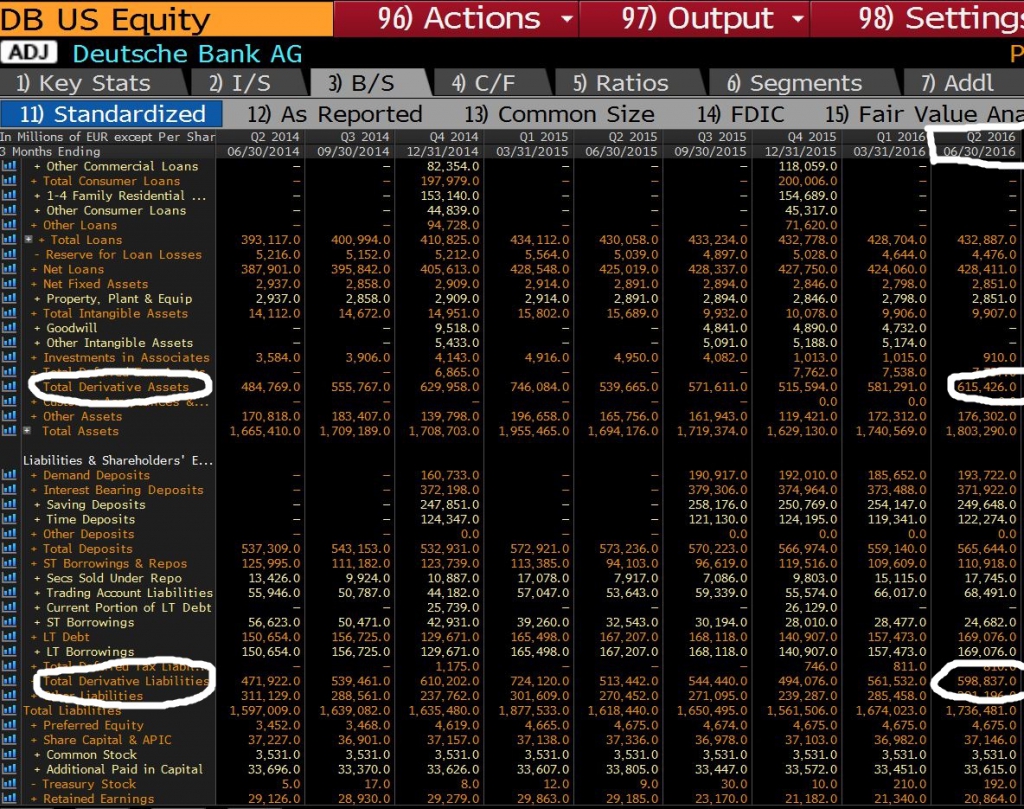The width and height of the screenshot is (1024, 809).
Task: Chart the Total Loans row via its icon
Action: point(9,240)
